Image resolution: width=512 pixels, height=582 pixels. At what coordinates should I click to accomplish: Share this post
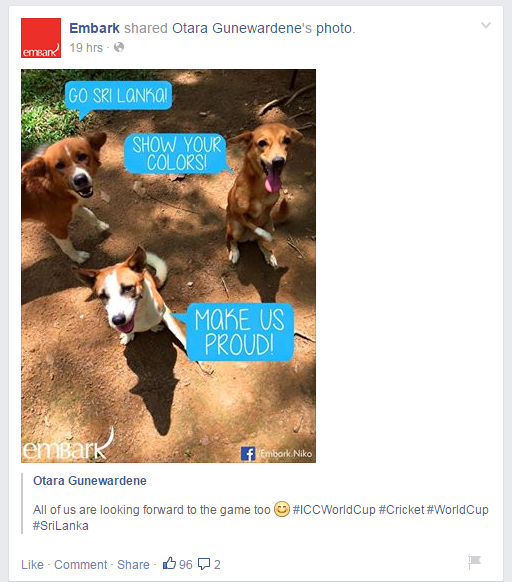(x=133, y=565)
